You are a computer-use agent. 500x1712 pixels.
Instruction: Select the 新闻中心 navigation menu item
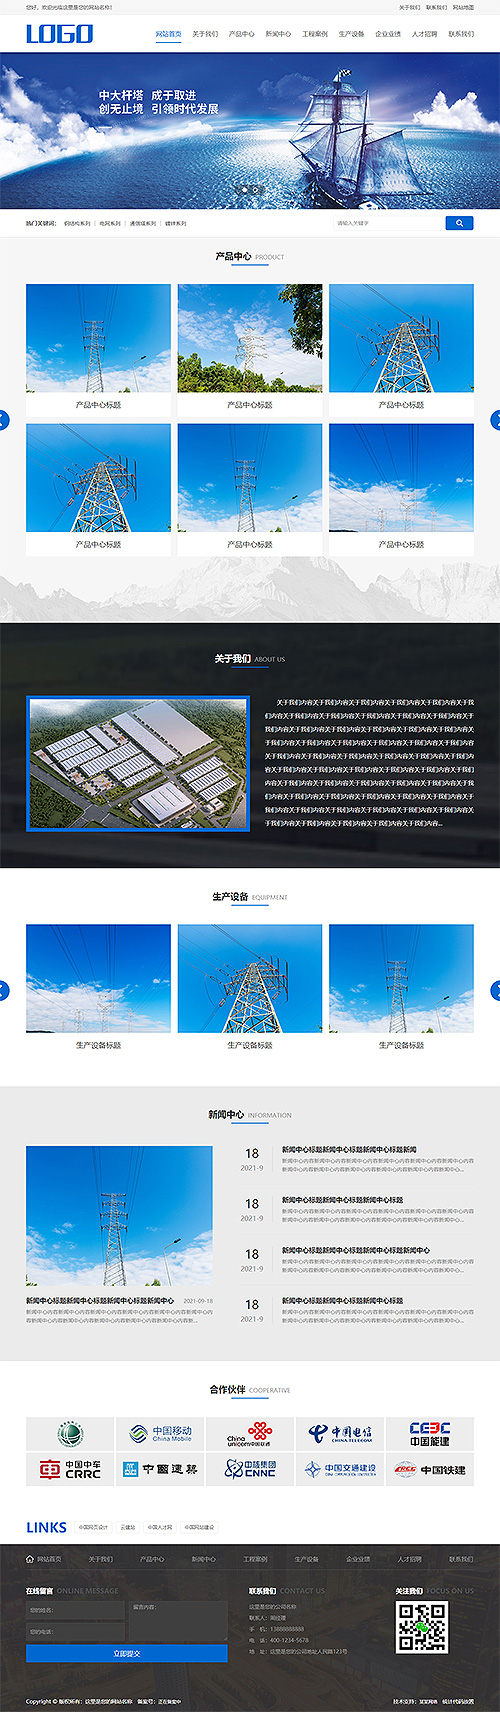[x=278, y=34]
